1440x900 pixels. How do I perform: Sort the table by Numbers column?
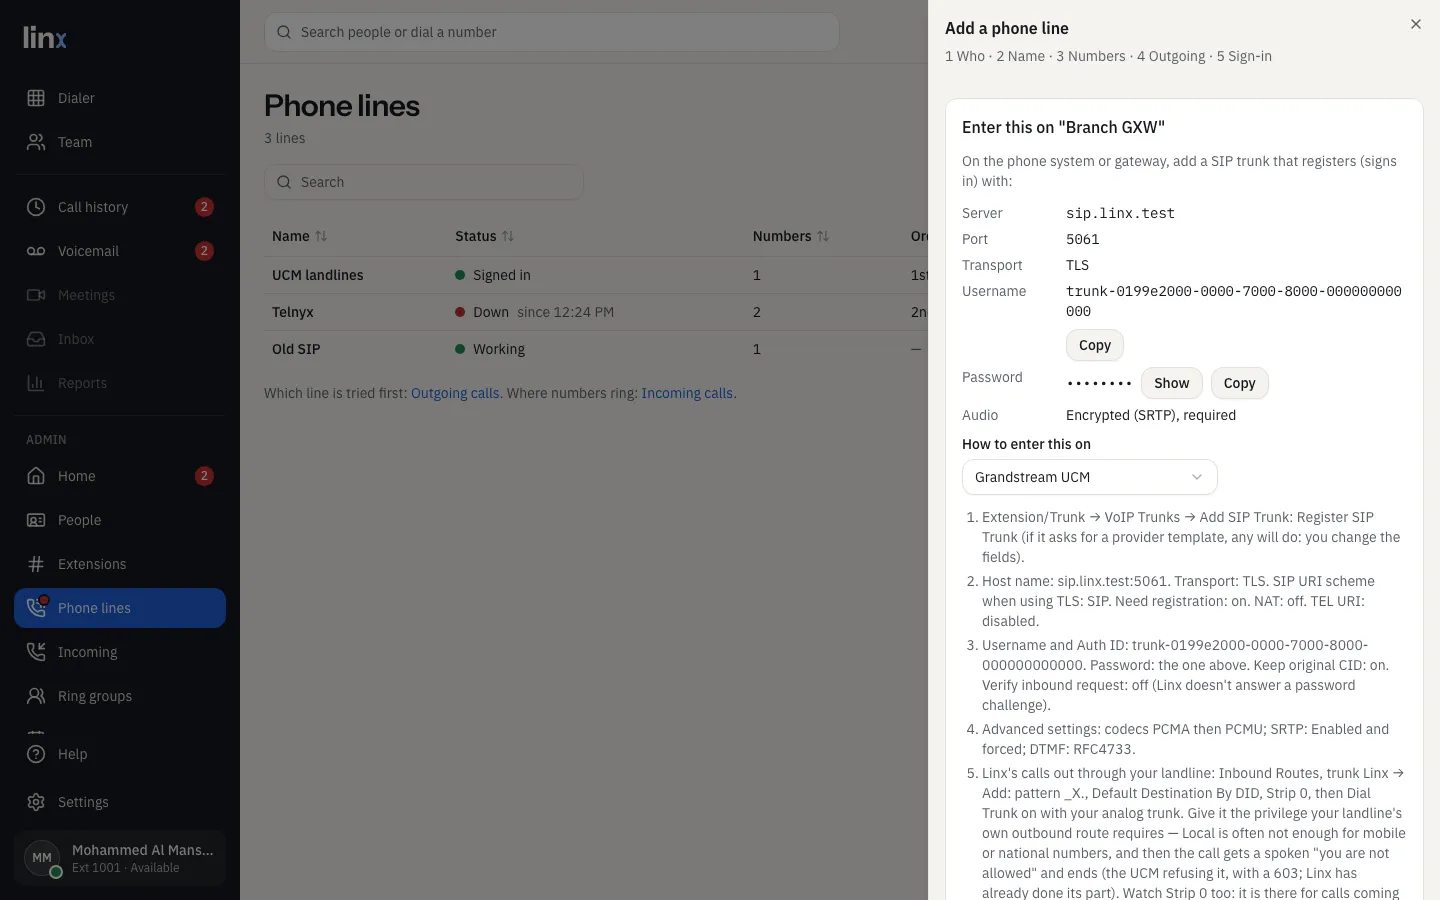tap(791, 236)
